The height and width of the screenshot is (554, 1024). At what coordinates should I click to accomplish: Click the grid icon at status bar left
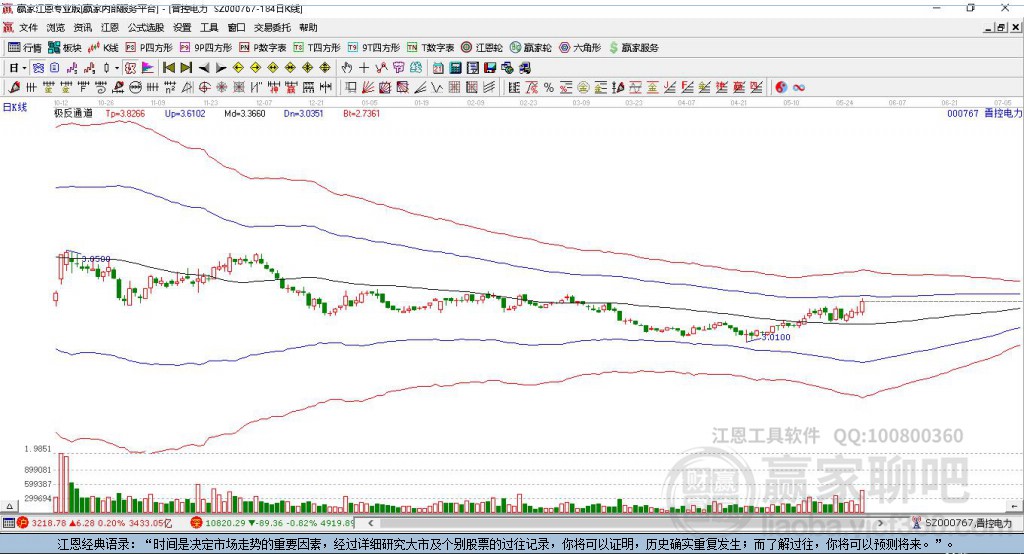[x=8, y=523]
